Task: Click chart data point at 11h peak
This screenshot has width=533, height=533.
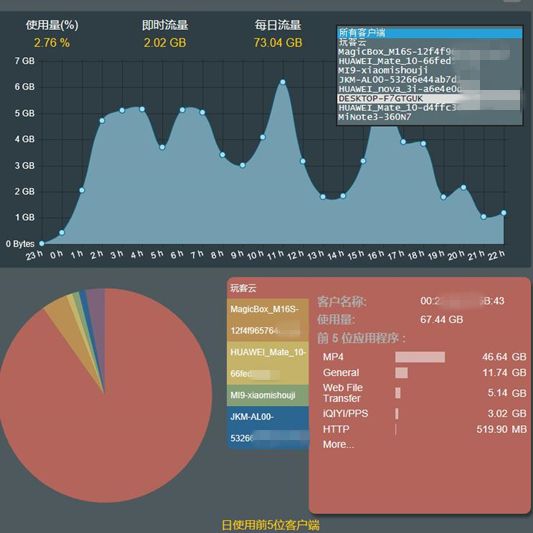Action: [282, 82]
